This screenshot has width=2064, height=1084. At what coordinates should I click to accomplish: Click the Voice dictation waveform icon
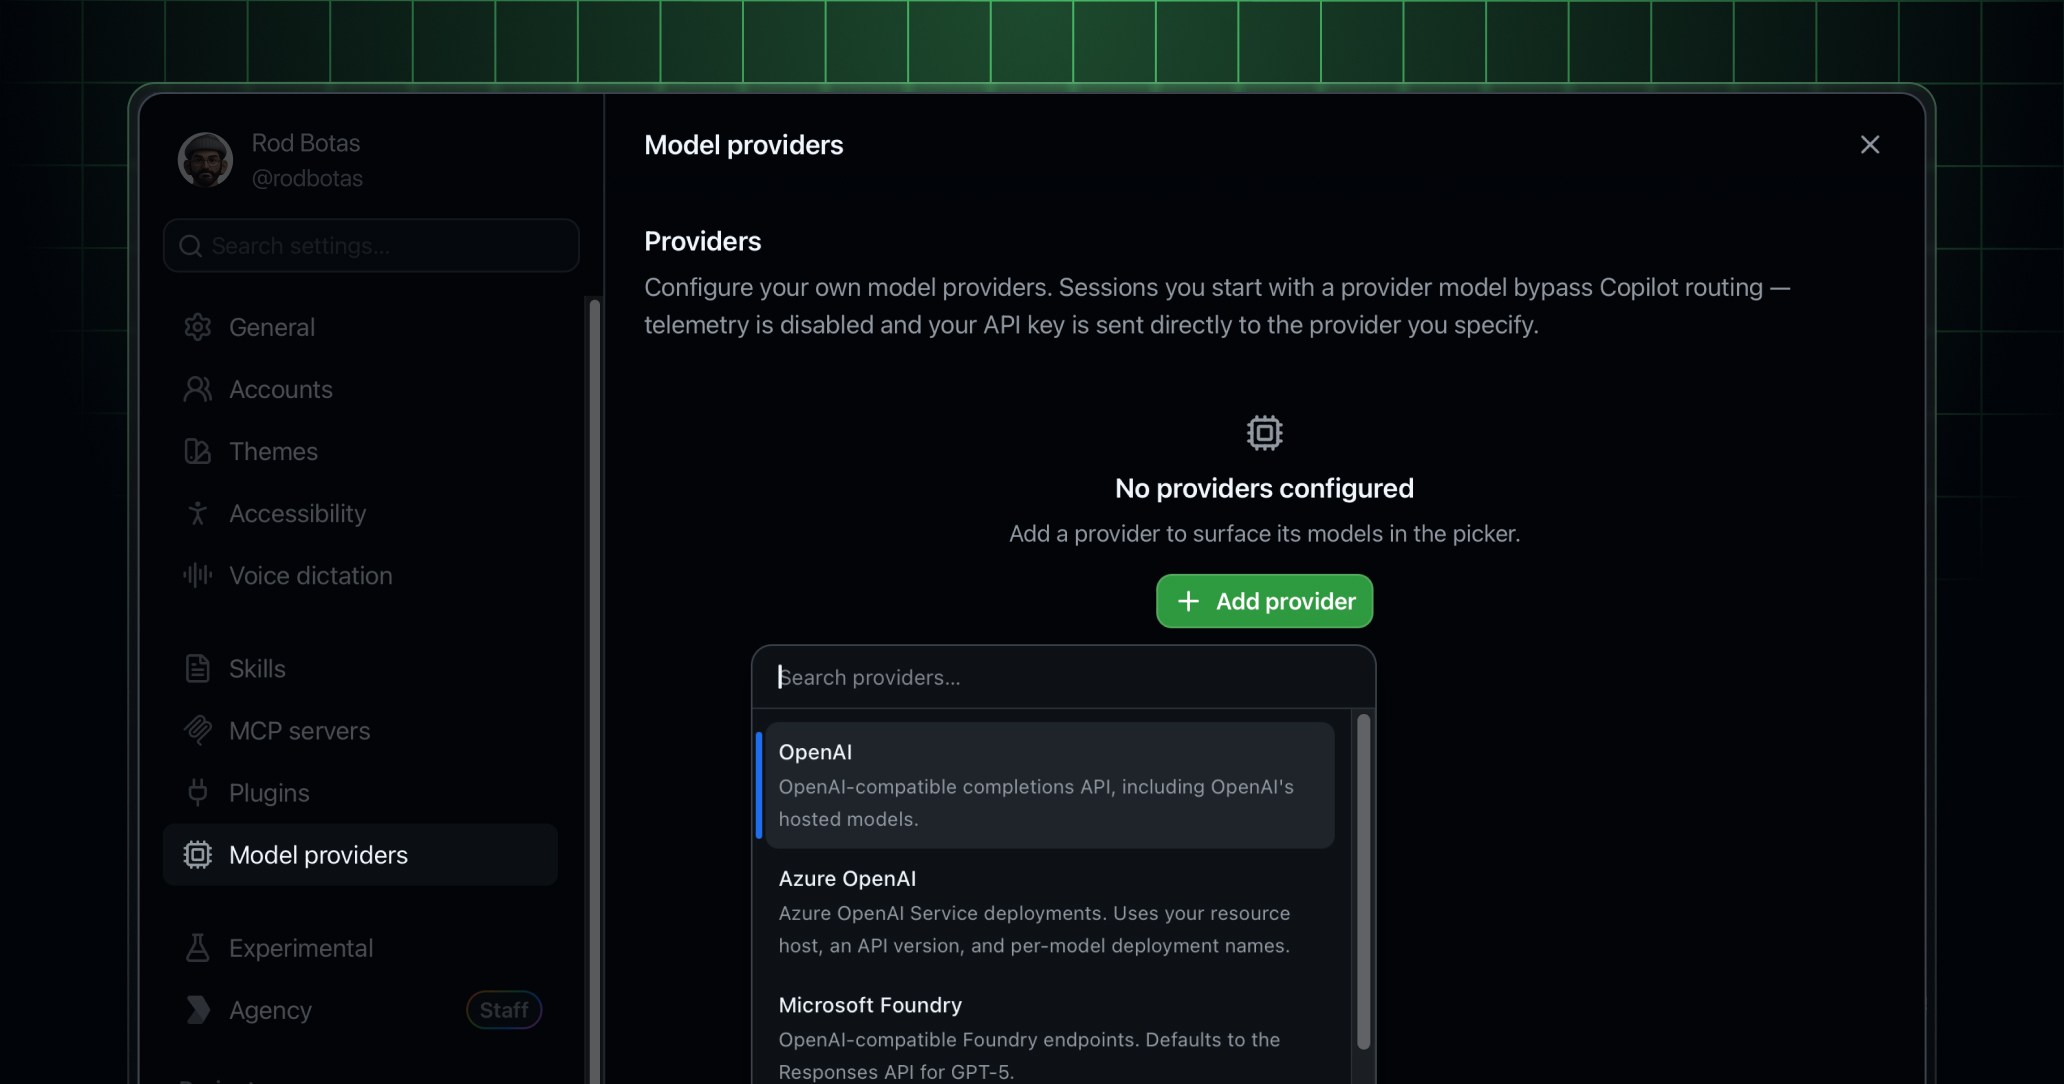point(198,575)
